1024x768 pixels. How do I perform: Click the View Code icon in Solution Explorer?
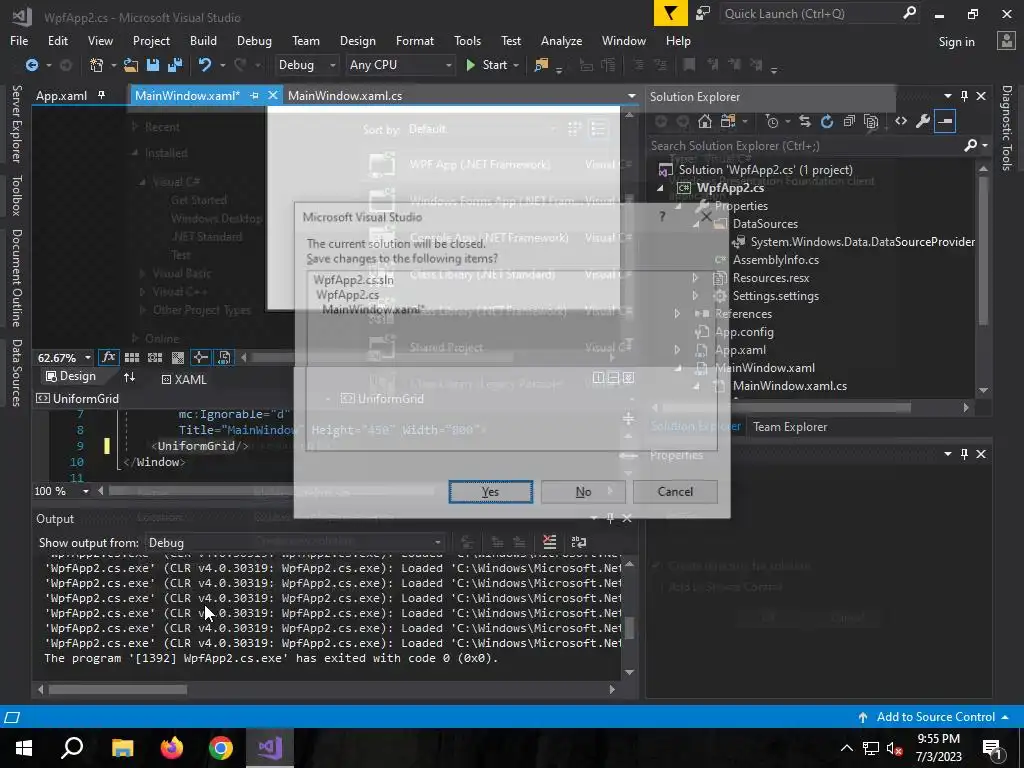(x=901, y=121)
